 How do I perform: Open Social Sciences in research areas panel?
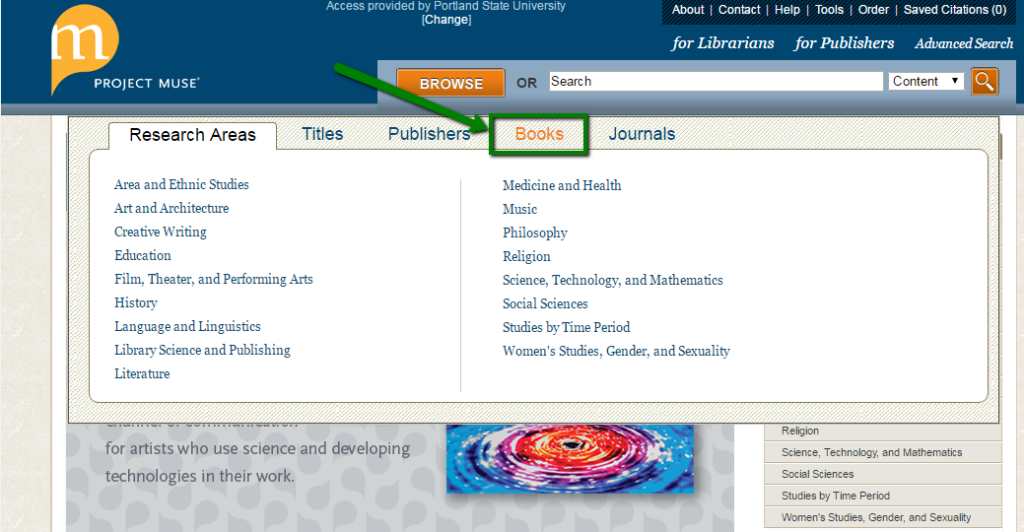[x=545, y=304]
